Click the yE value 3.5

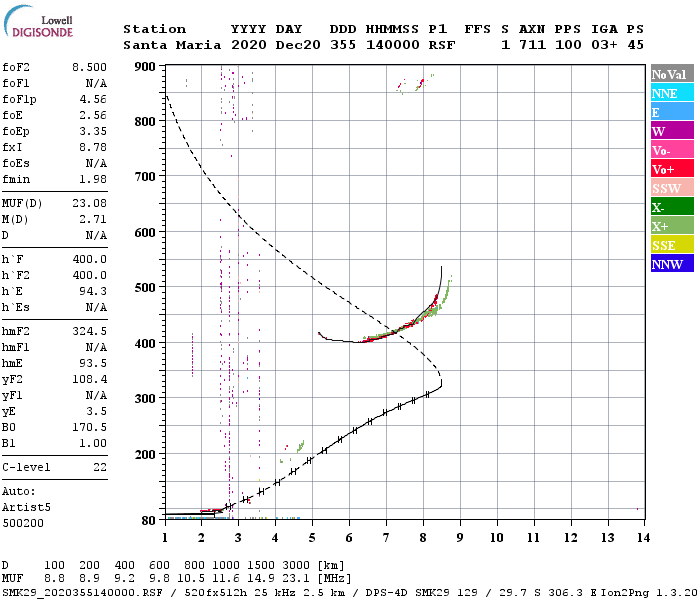coord(96,412)
